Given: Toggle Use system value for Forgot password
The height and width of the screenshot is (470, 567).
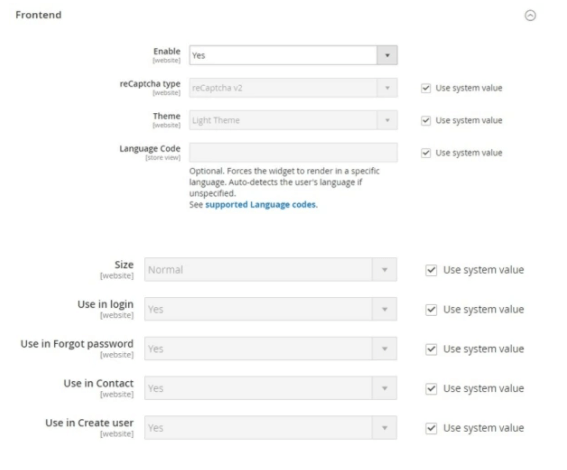Looking at the screenshot, I should point(431,349).
